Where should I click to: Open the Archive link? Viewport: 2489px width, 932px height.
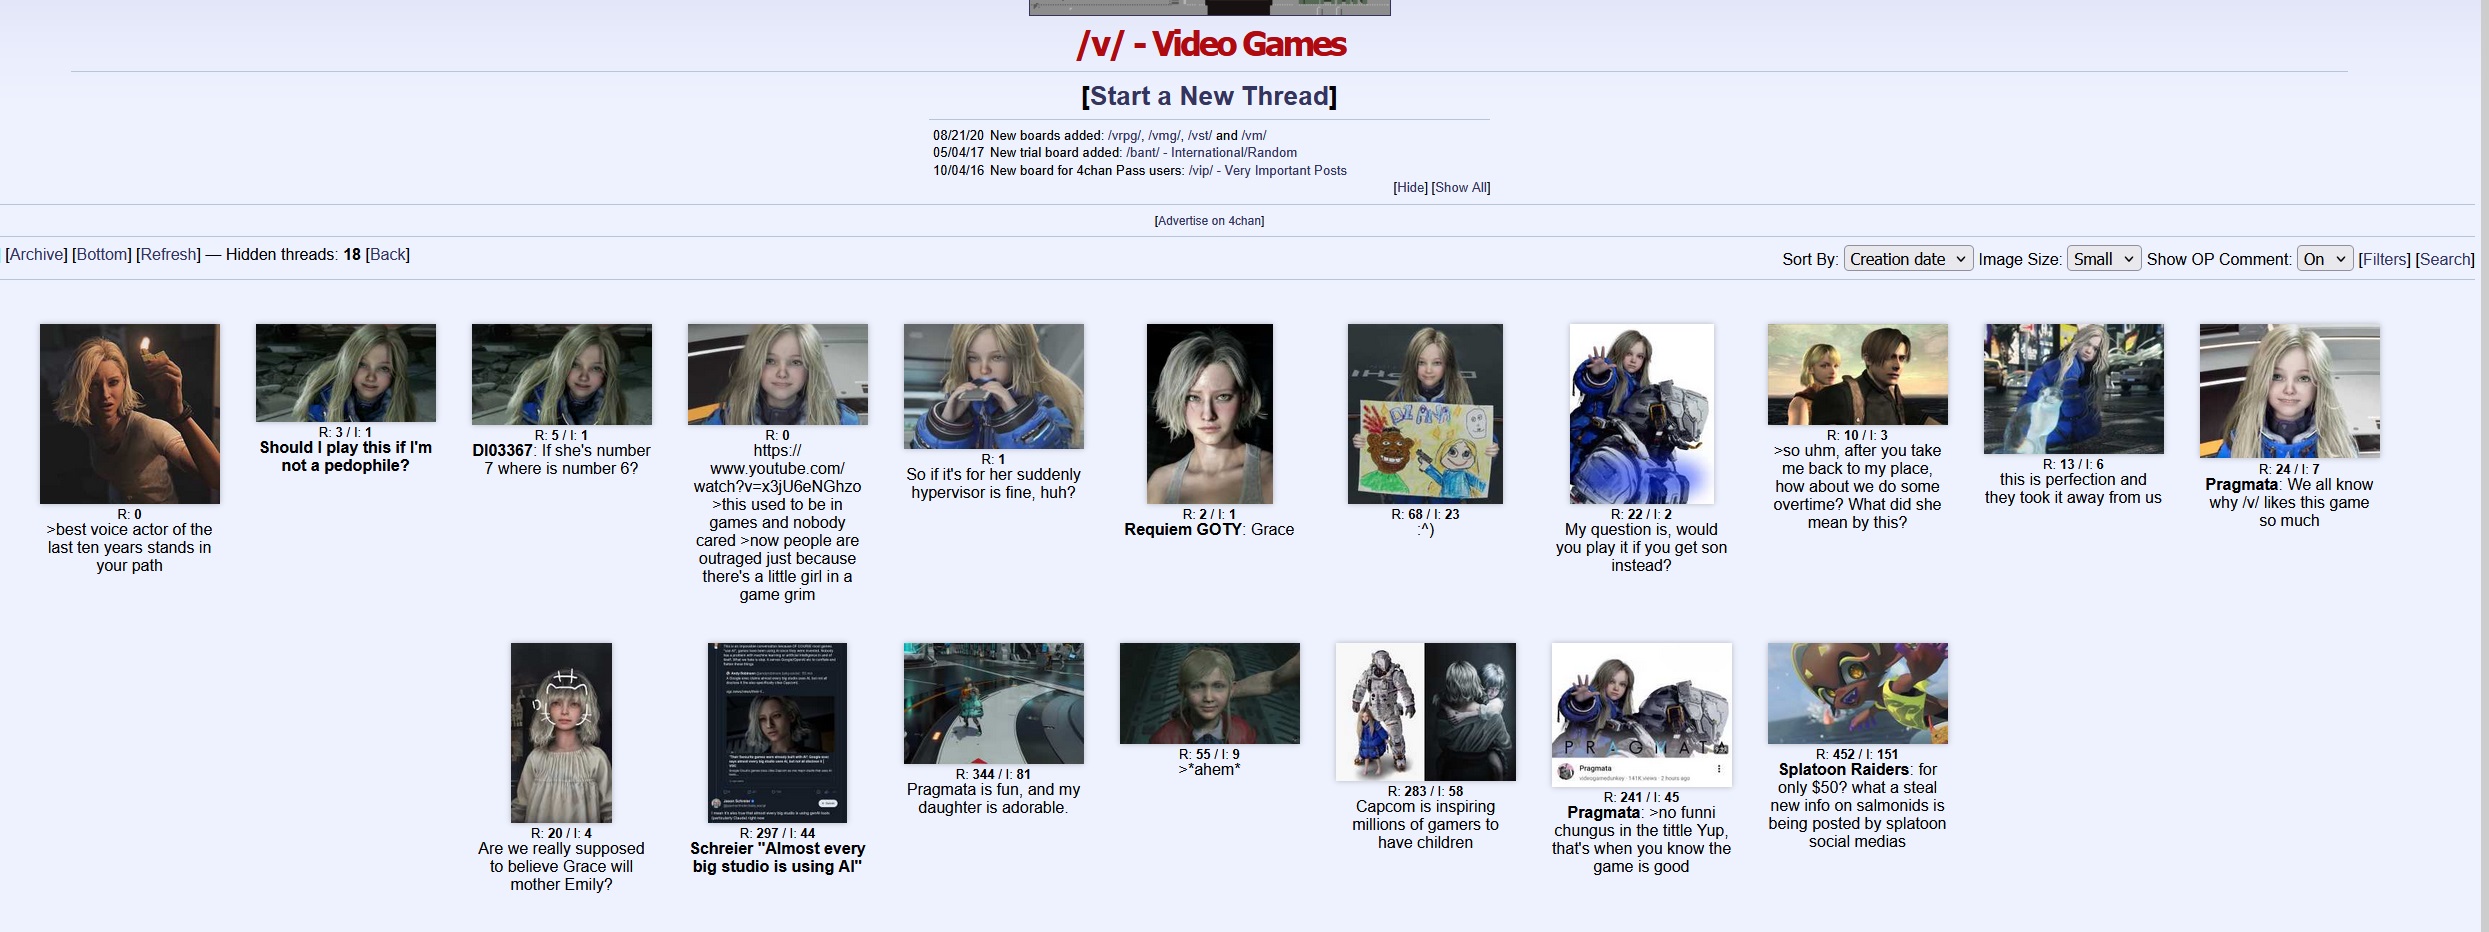tap(36, 255)
